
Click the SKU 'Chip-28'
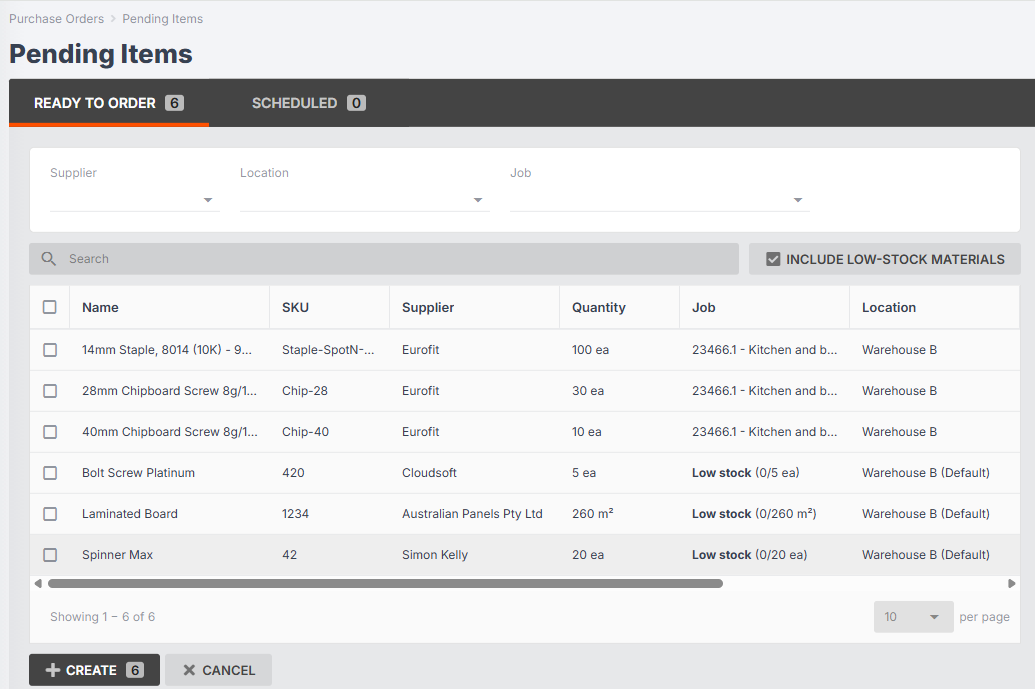(x=305, y=391)
